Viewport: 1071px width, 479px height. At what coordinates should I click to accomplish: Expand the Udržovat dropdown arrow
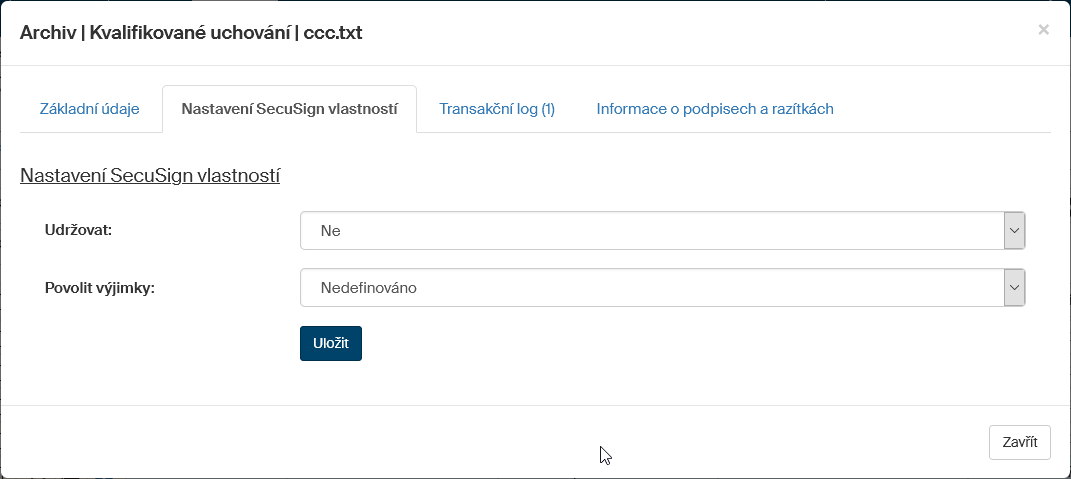[x=1015, y=231]
